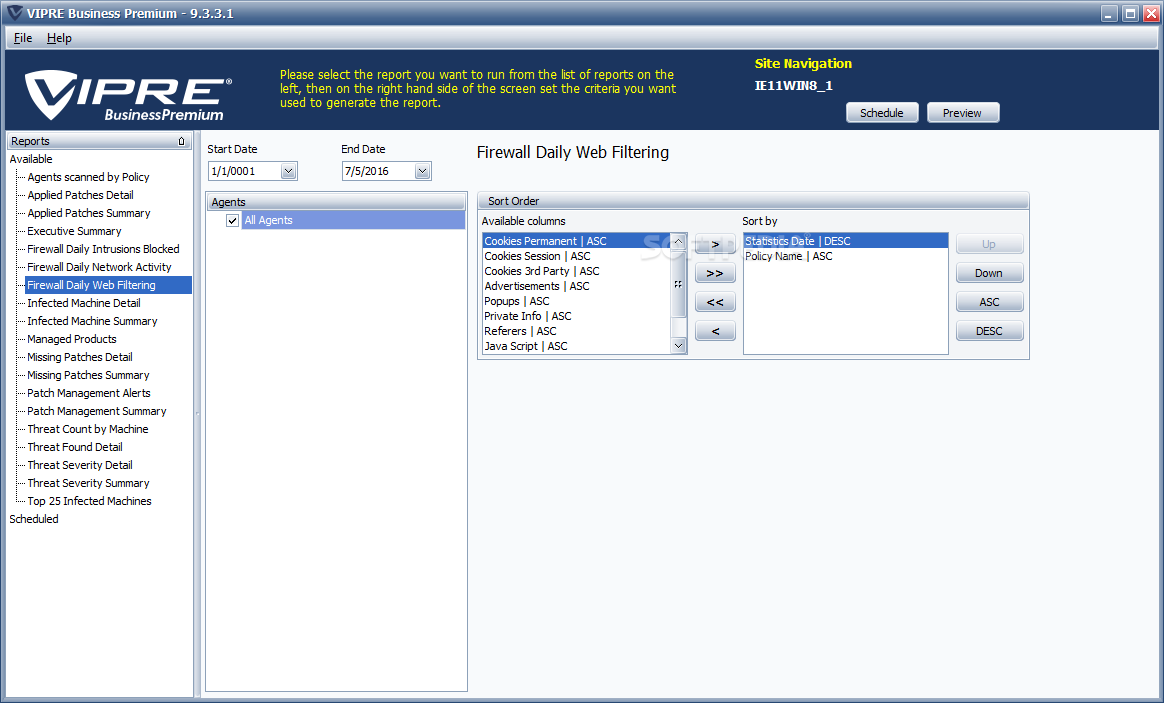1164x703 pixels.
Task: Open the Start Date dropdown arrow
Action: point(289,171)
